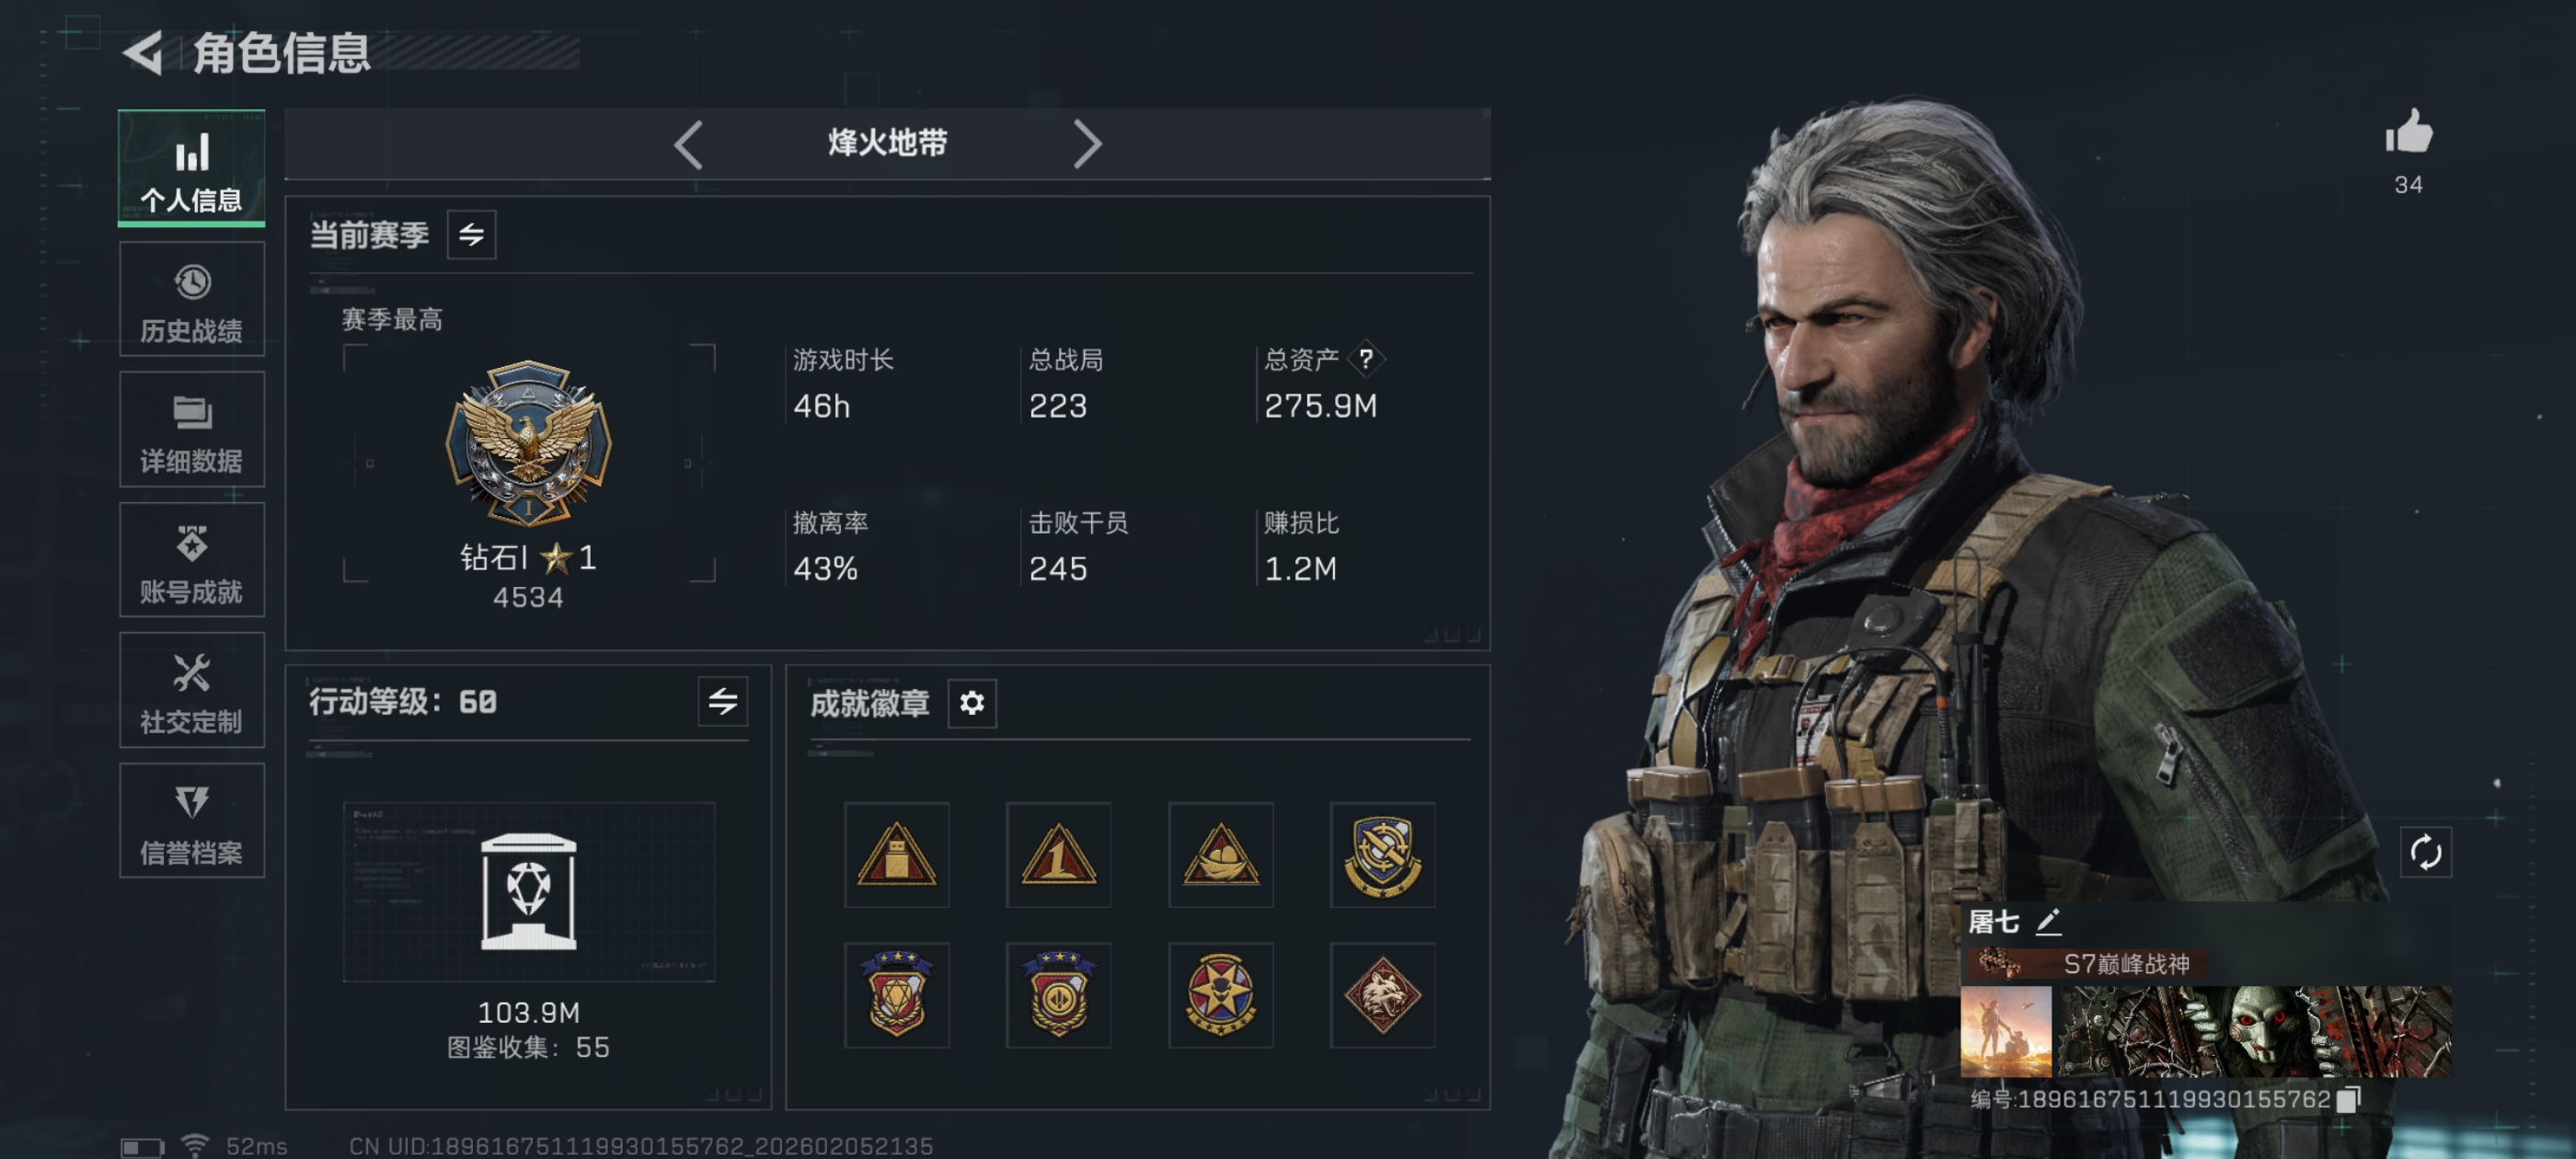The width and height of the screenshot is (2576, 1159).
Task: Open the 详细数据 tab
Action: pyautogui.click(x=192, y=429)
